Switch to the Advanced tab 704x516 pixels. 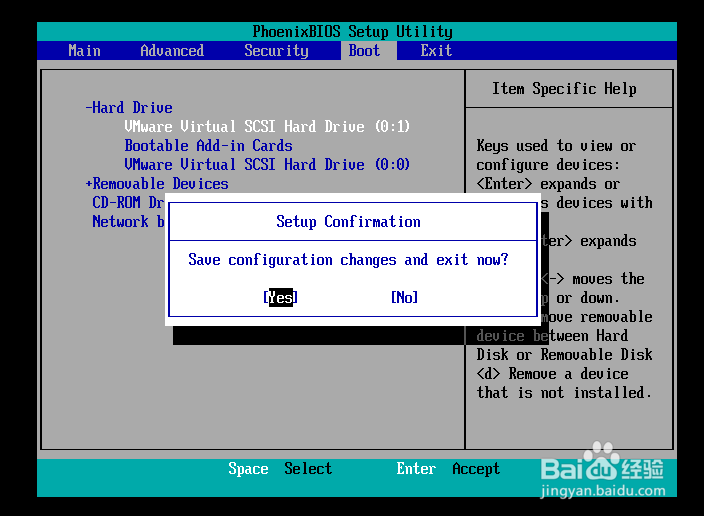[x=172, y=51]
